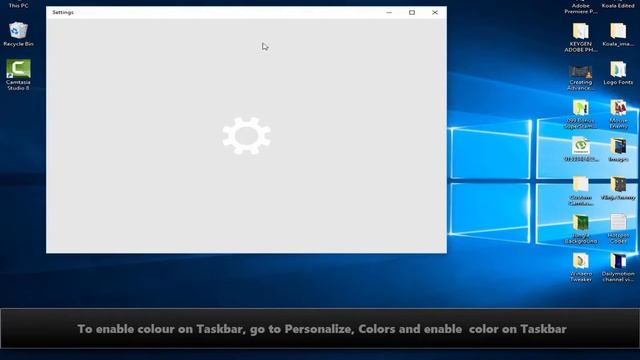Click the Settings window title text
The height and width of the screenshot is (360, 640).
tap(63, 13)
